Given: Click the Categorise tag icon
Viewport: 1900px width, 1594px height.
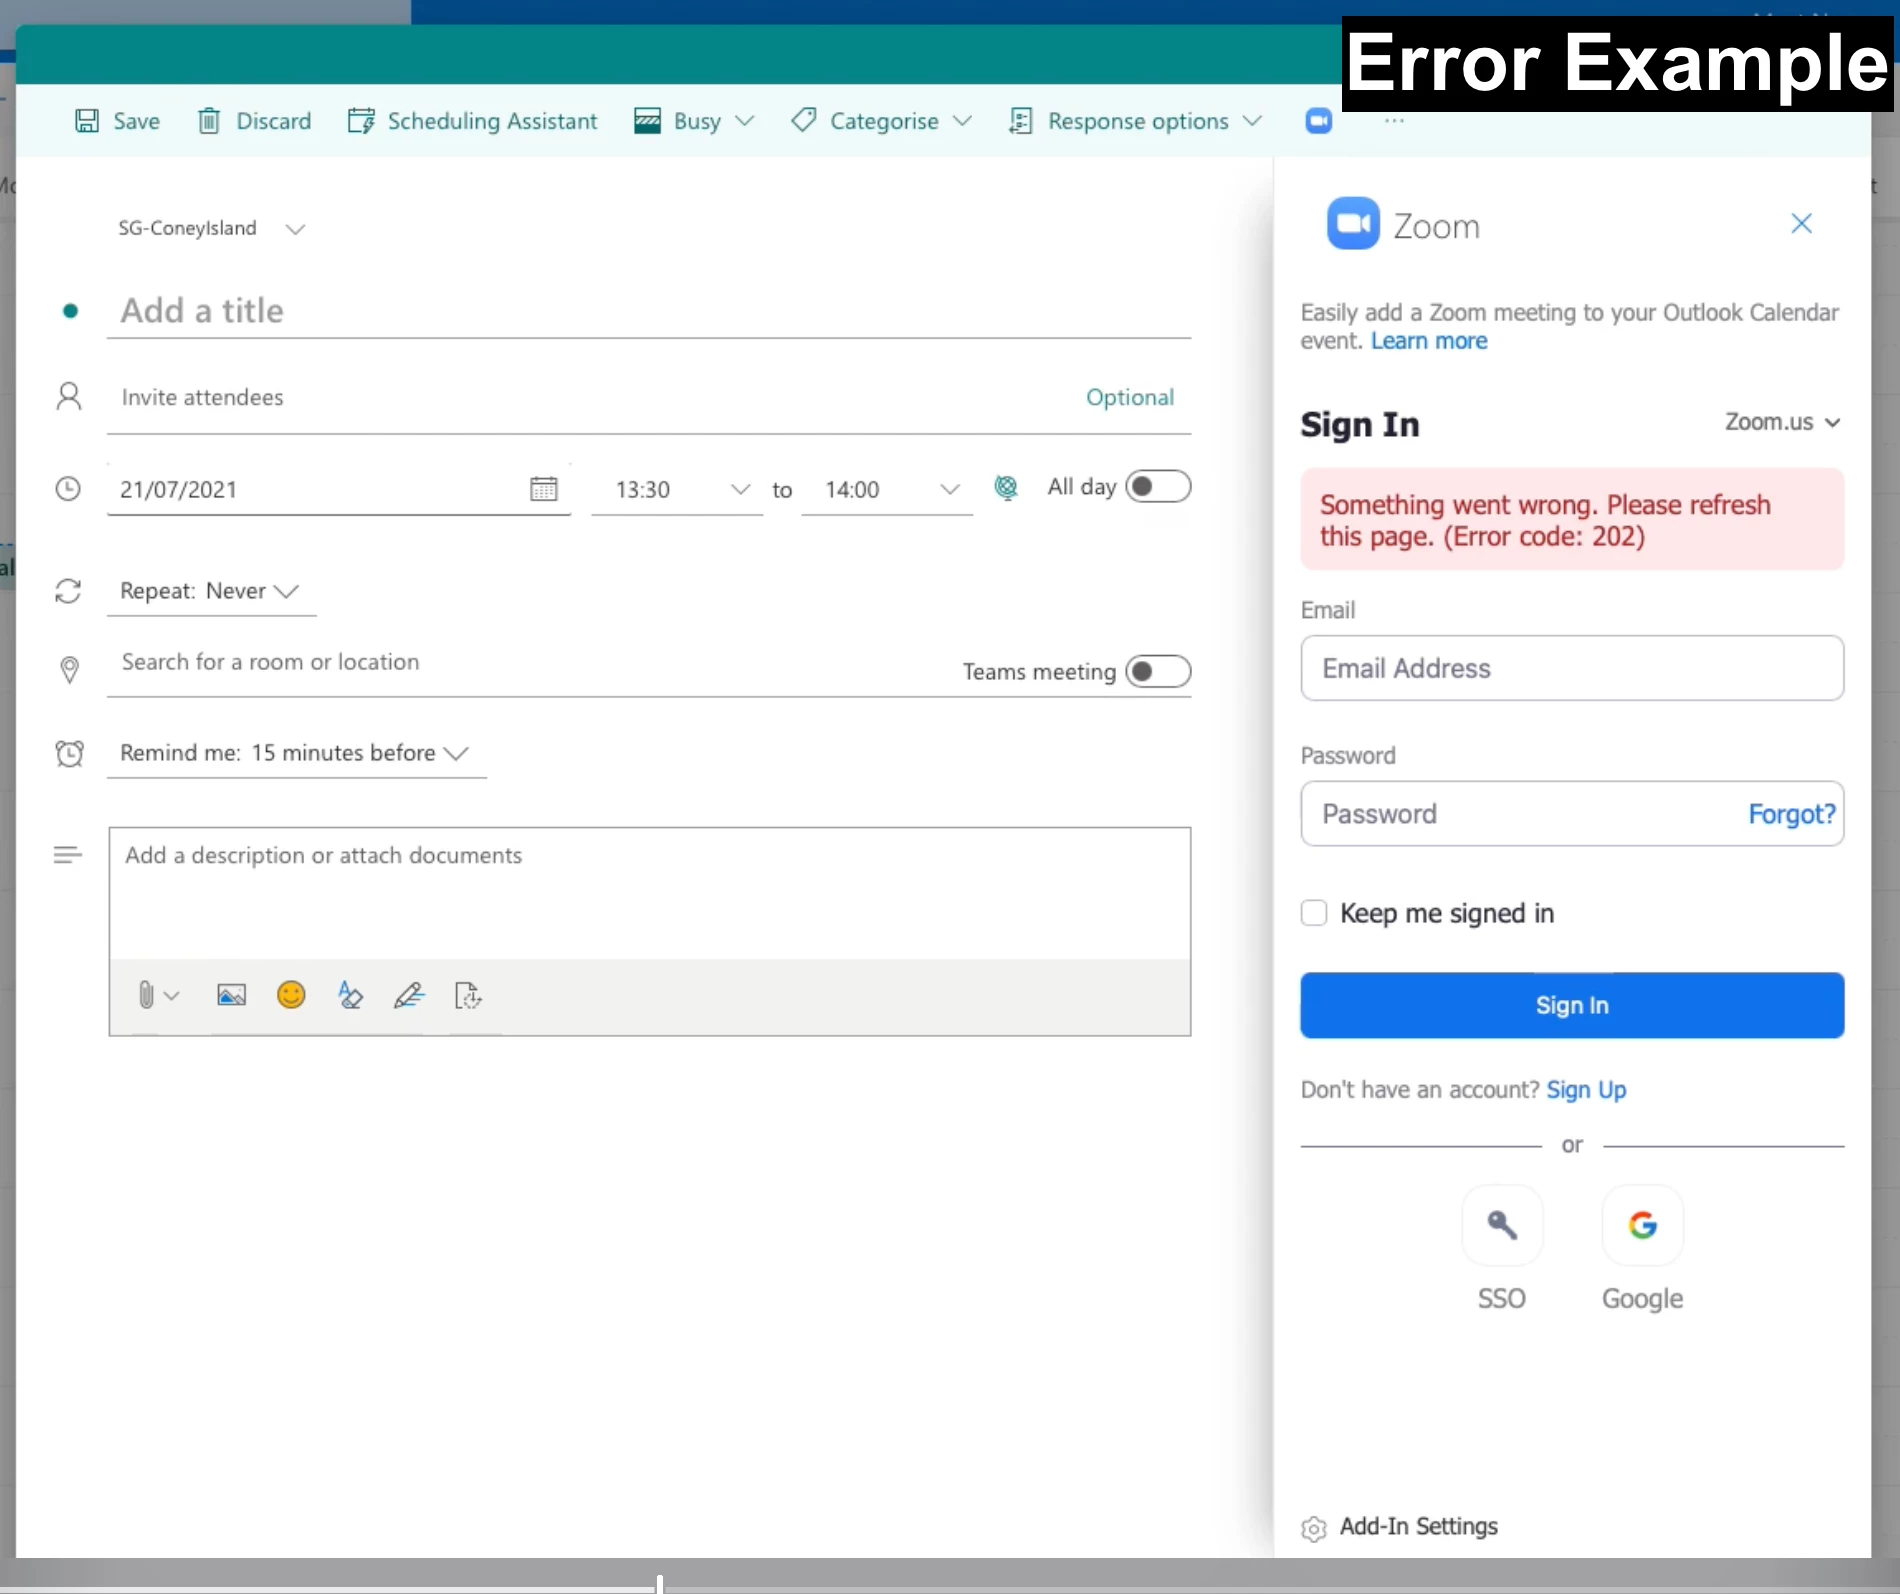Looking at the screenshot, I should (803, 121).
